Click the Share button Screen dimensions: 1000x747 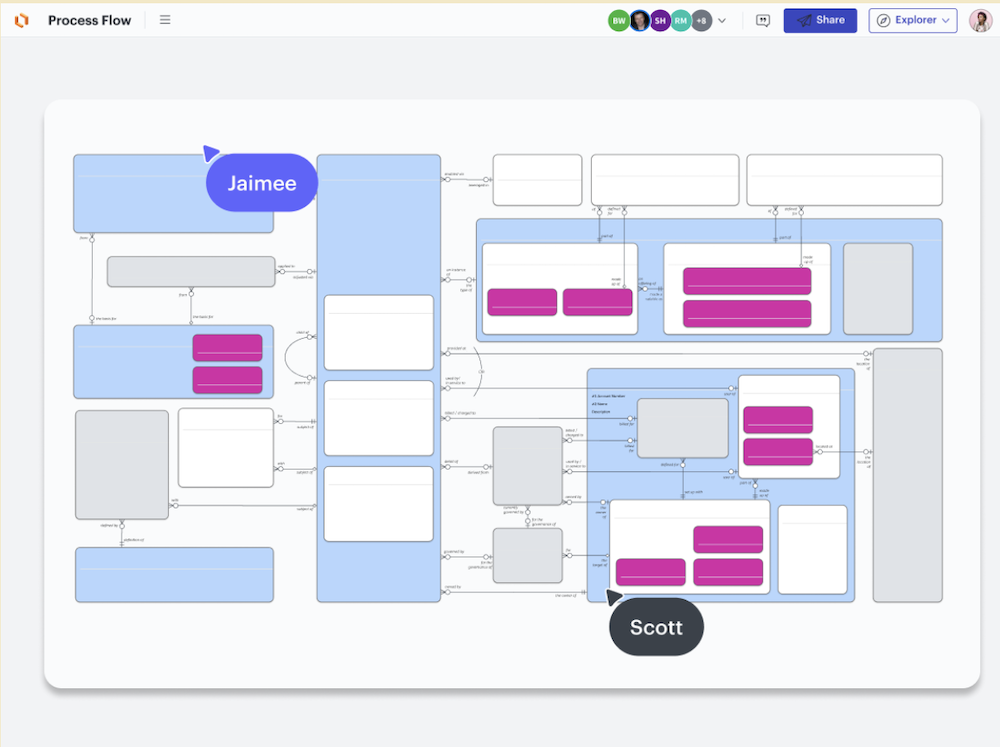click(x=820, y=20)
